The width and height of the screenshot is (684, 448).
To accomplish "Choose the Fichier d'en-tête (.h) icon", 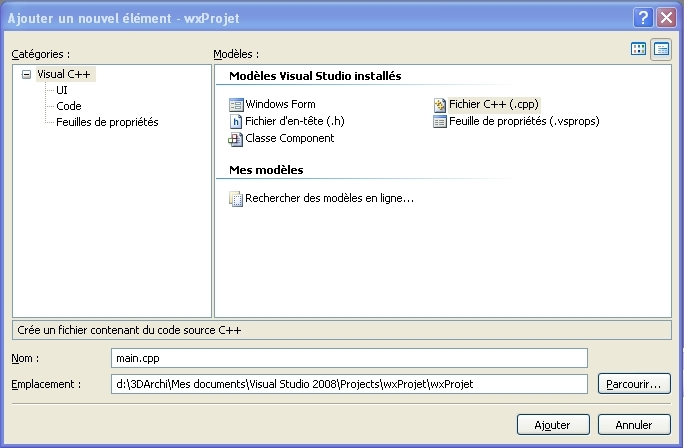I will [236, 121].
